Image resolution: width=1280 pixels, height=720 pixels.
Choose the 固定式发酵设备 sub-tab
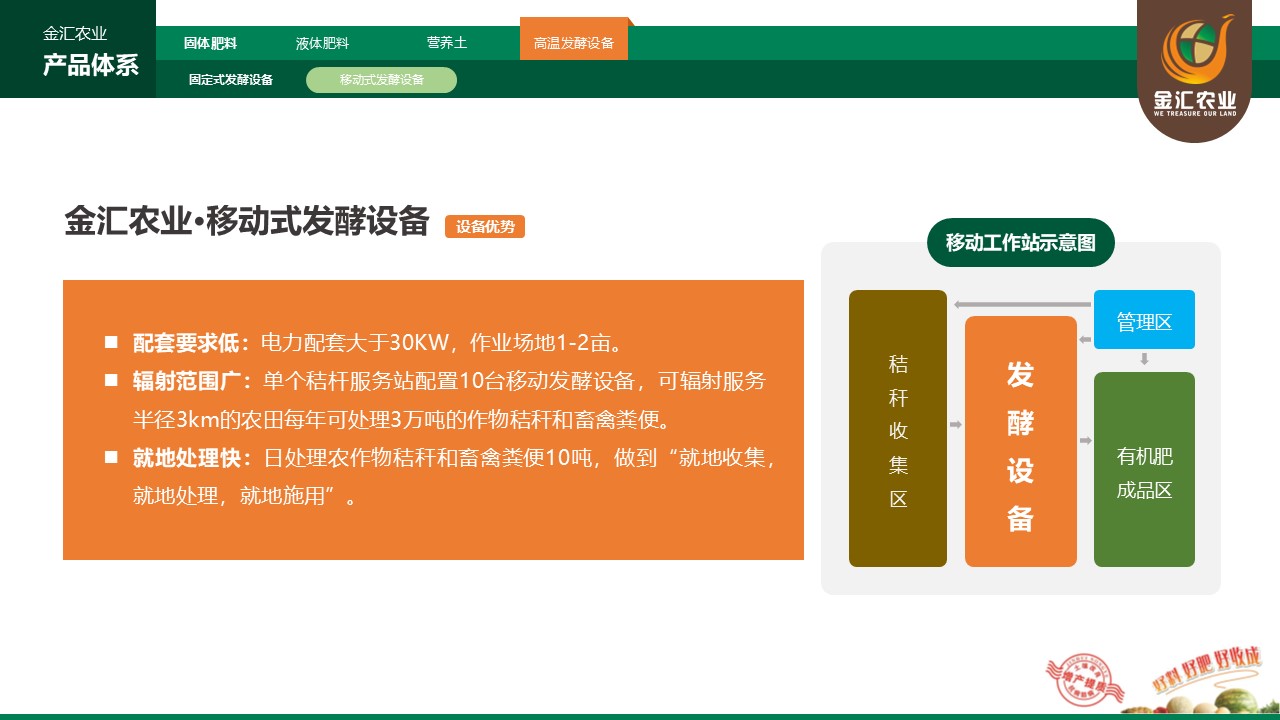(x=231, y=80)
